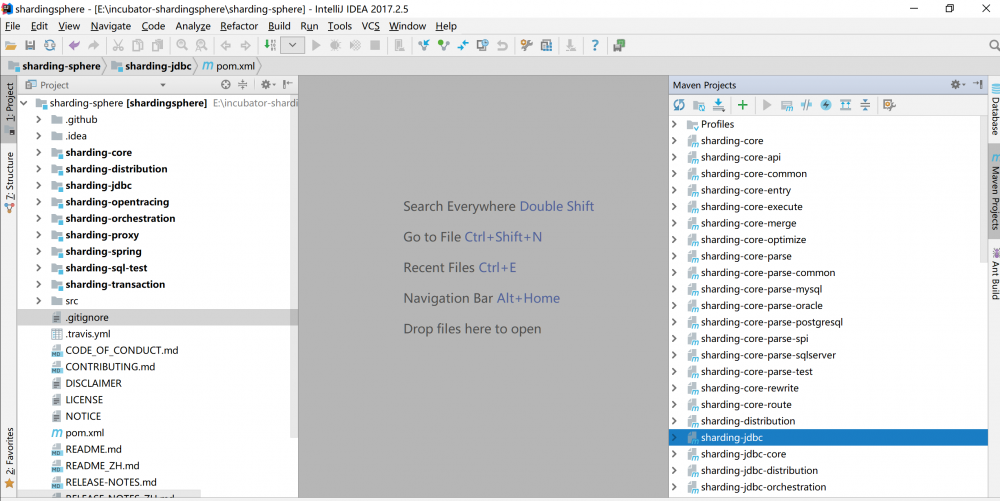Collapse all in the Maven Projects toolbar

click(x=865, y=105)
